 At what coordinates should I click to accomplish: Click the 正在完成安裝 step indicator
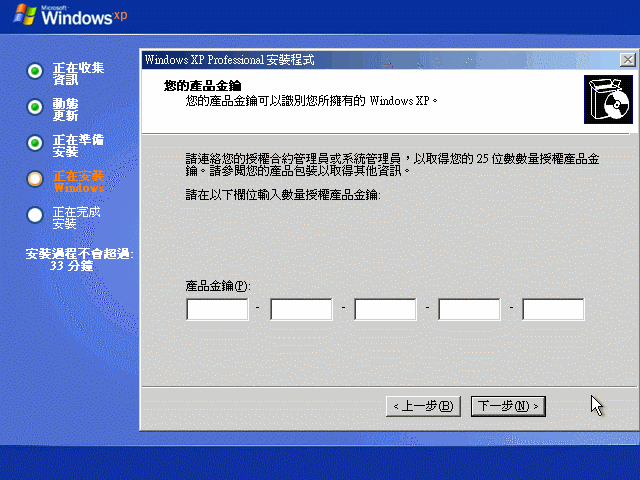pyautogui.click(x=35, y=215)
